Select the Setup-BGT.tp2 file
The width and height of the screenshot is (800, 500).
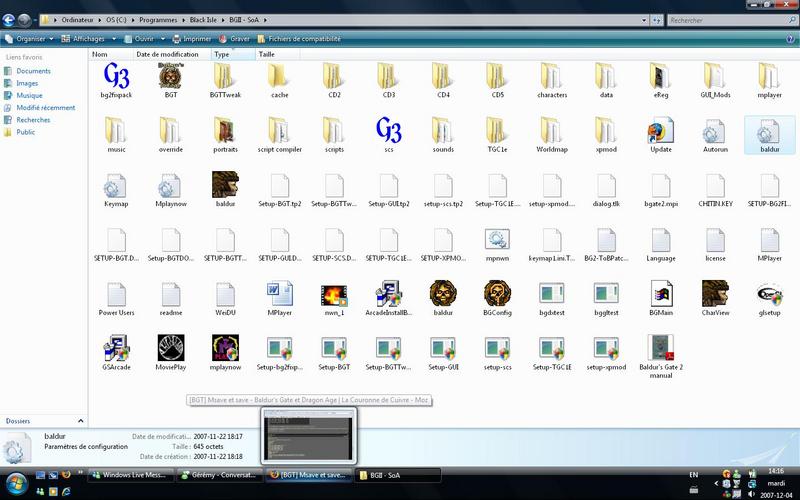click(x=280, y=190)
